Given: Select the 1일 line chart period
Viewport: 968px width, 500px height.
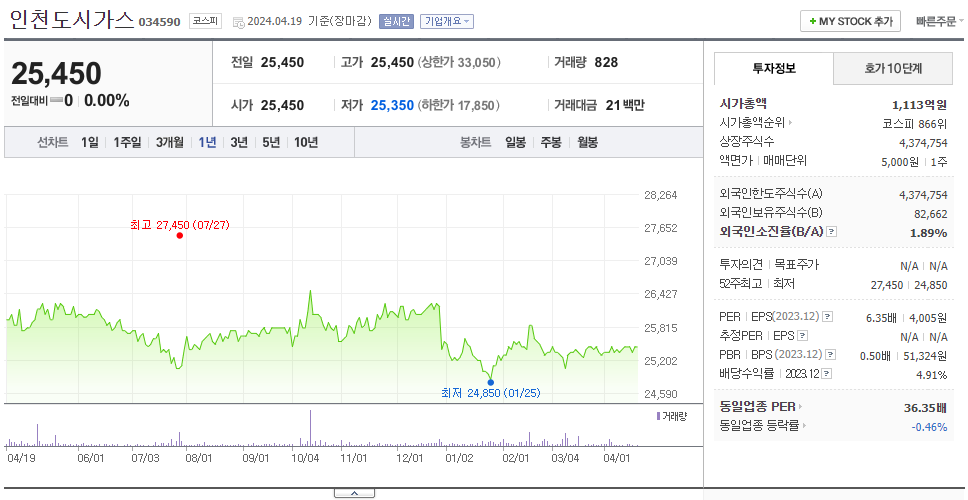Looking at the screenshot, I should pyautogui.click(x=90, y=143).
